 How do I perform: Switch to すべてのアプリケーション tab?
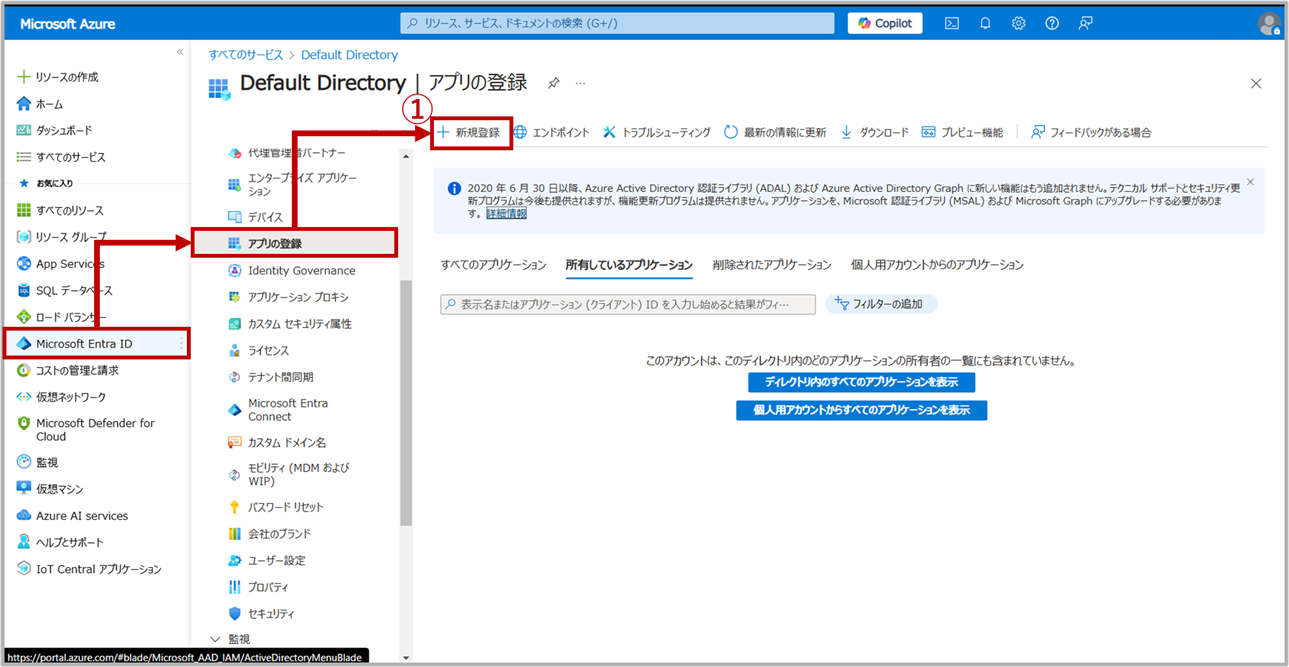click(x=494, y=265)
